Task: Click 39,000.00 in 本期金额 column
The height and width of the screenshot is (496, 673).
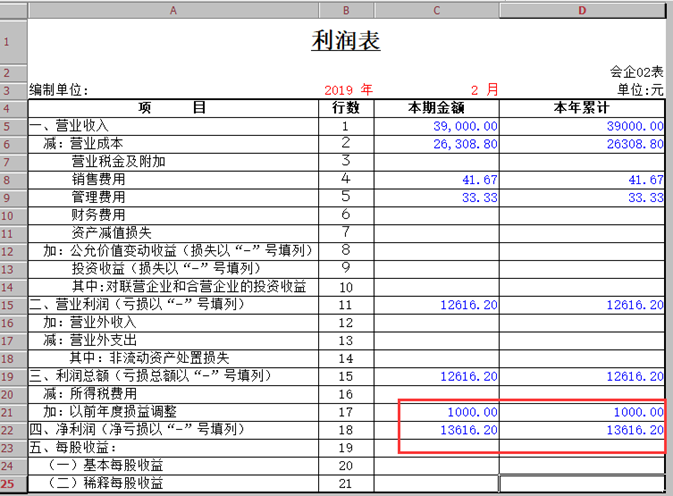Action: pos(465,127)
